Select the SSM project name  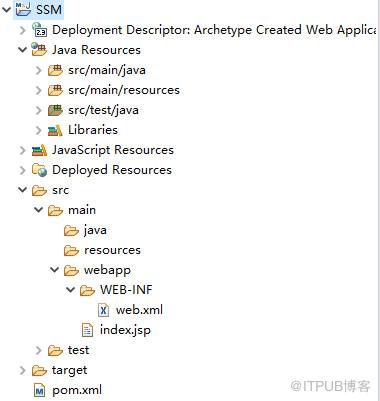pos(49,9)
